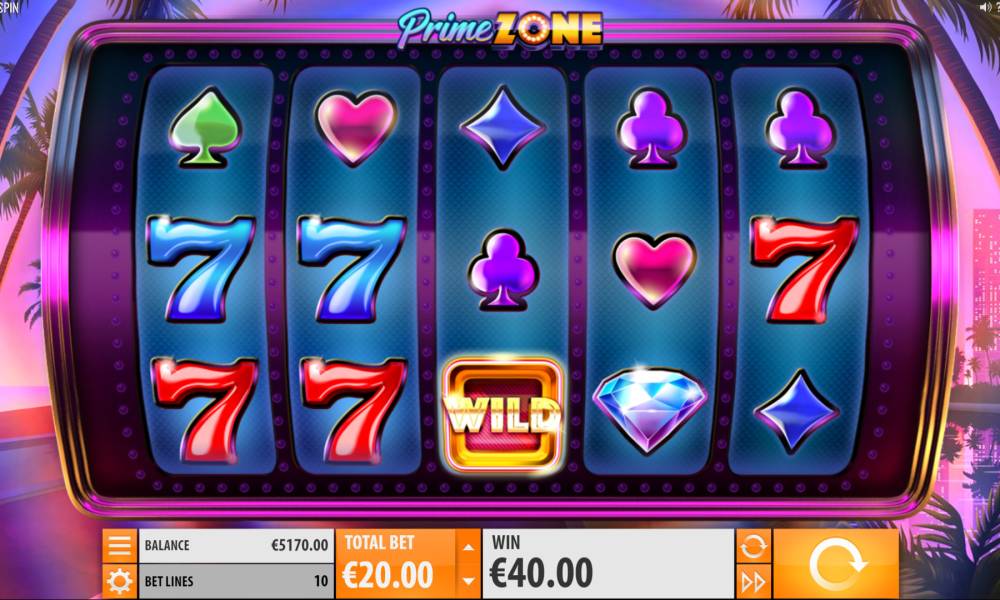
Task: Increase total bet with up arrow
Action: click(x=469, y=547)
